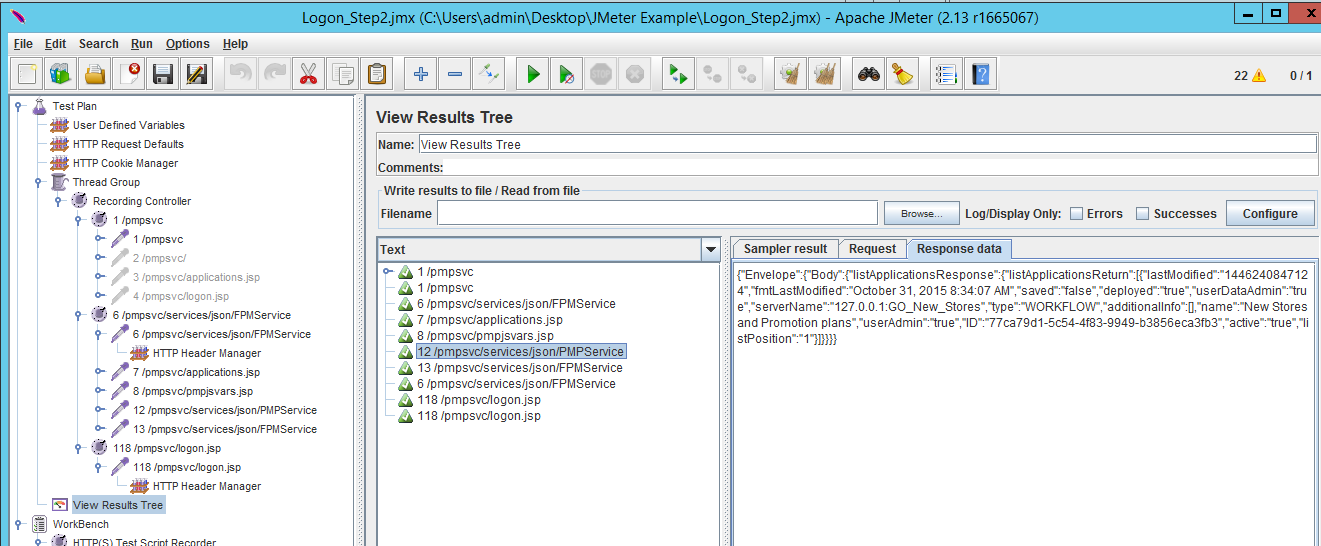Viewport: 1321px width, 546px height.
Task: Click the Name field containing View Results Tree
Action: click(x=867, y=144)
